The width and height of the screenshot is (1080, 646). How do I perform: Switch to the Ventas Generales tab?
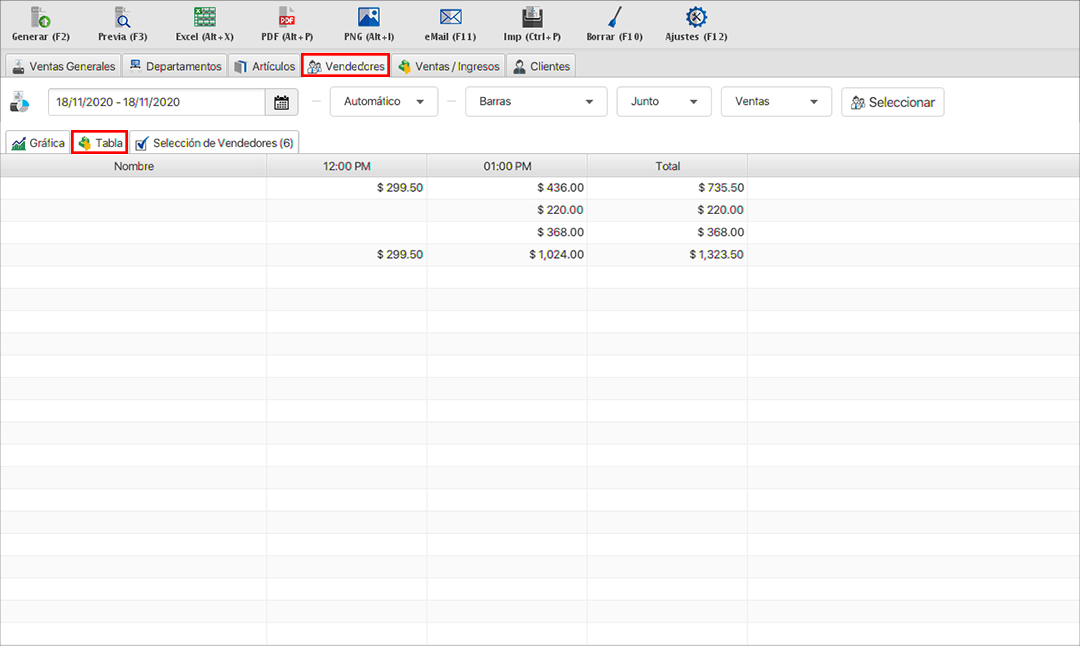tap(64, 67)
